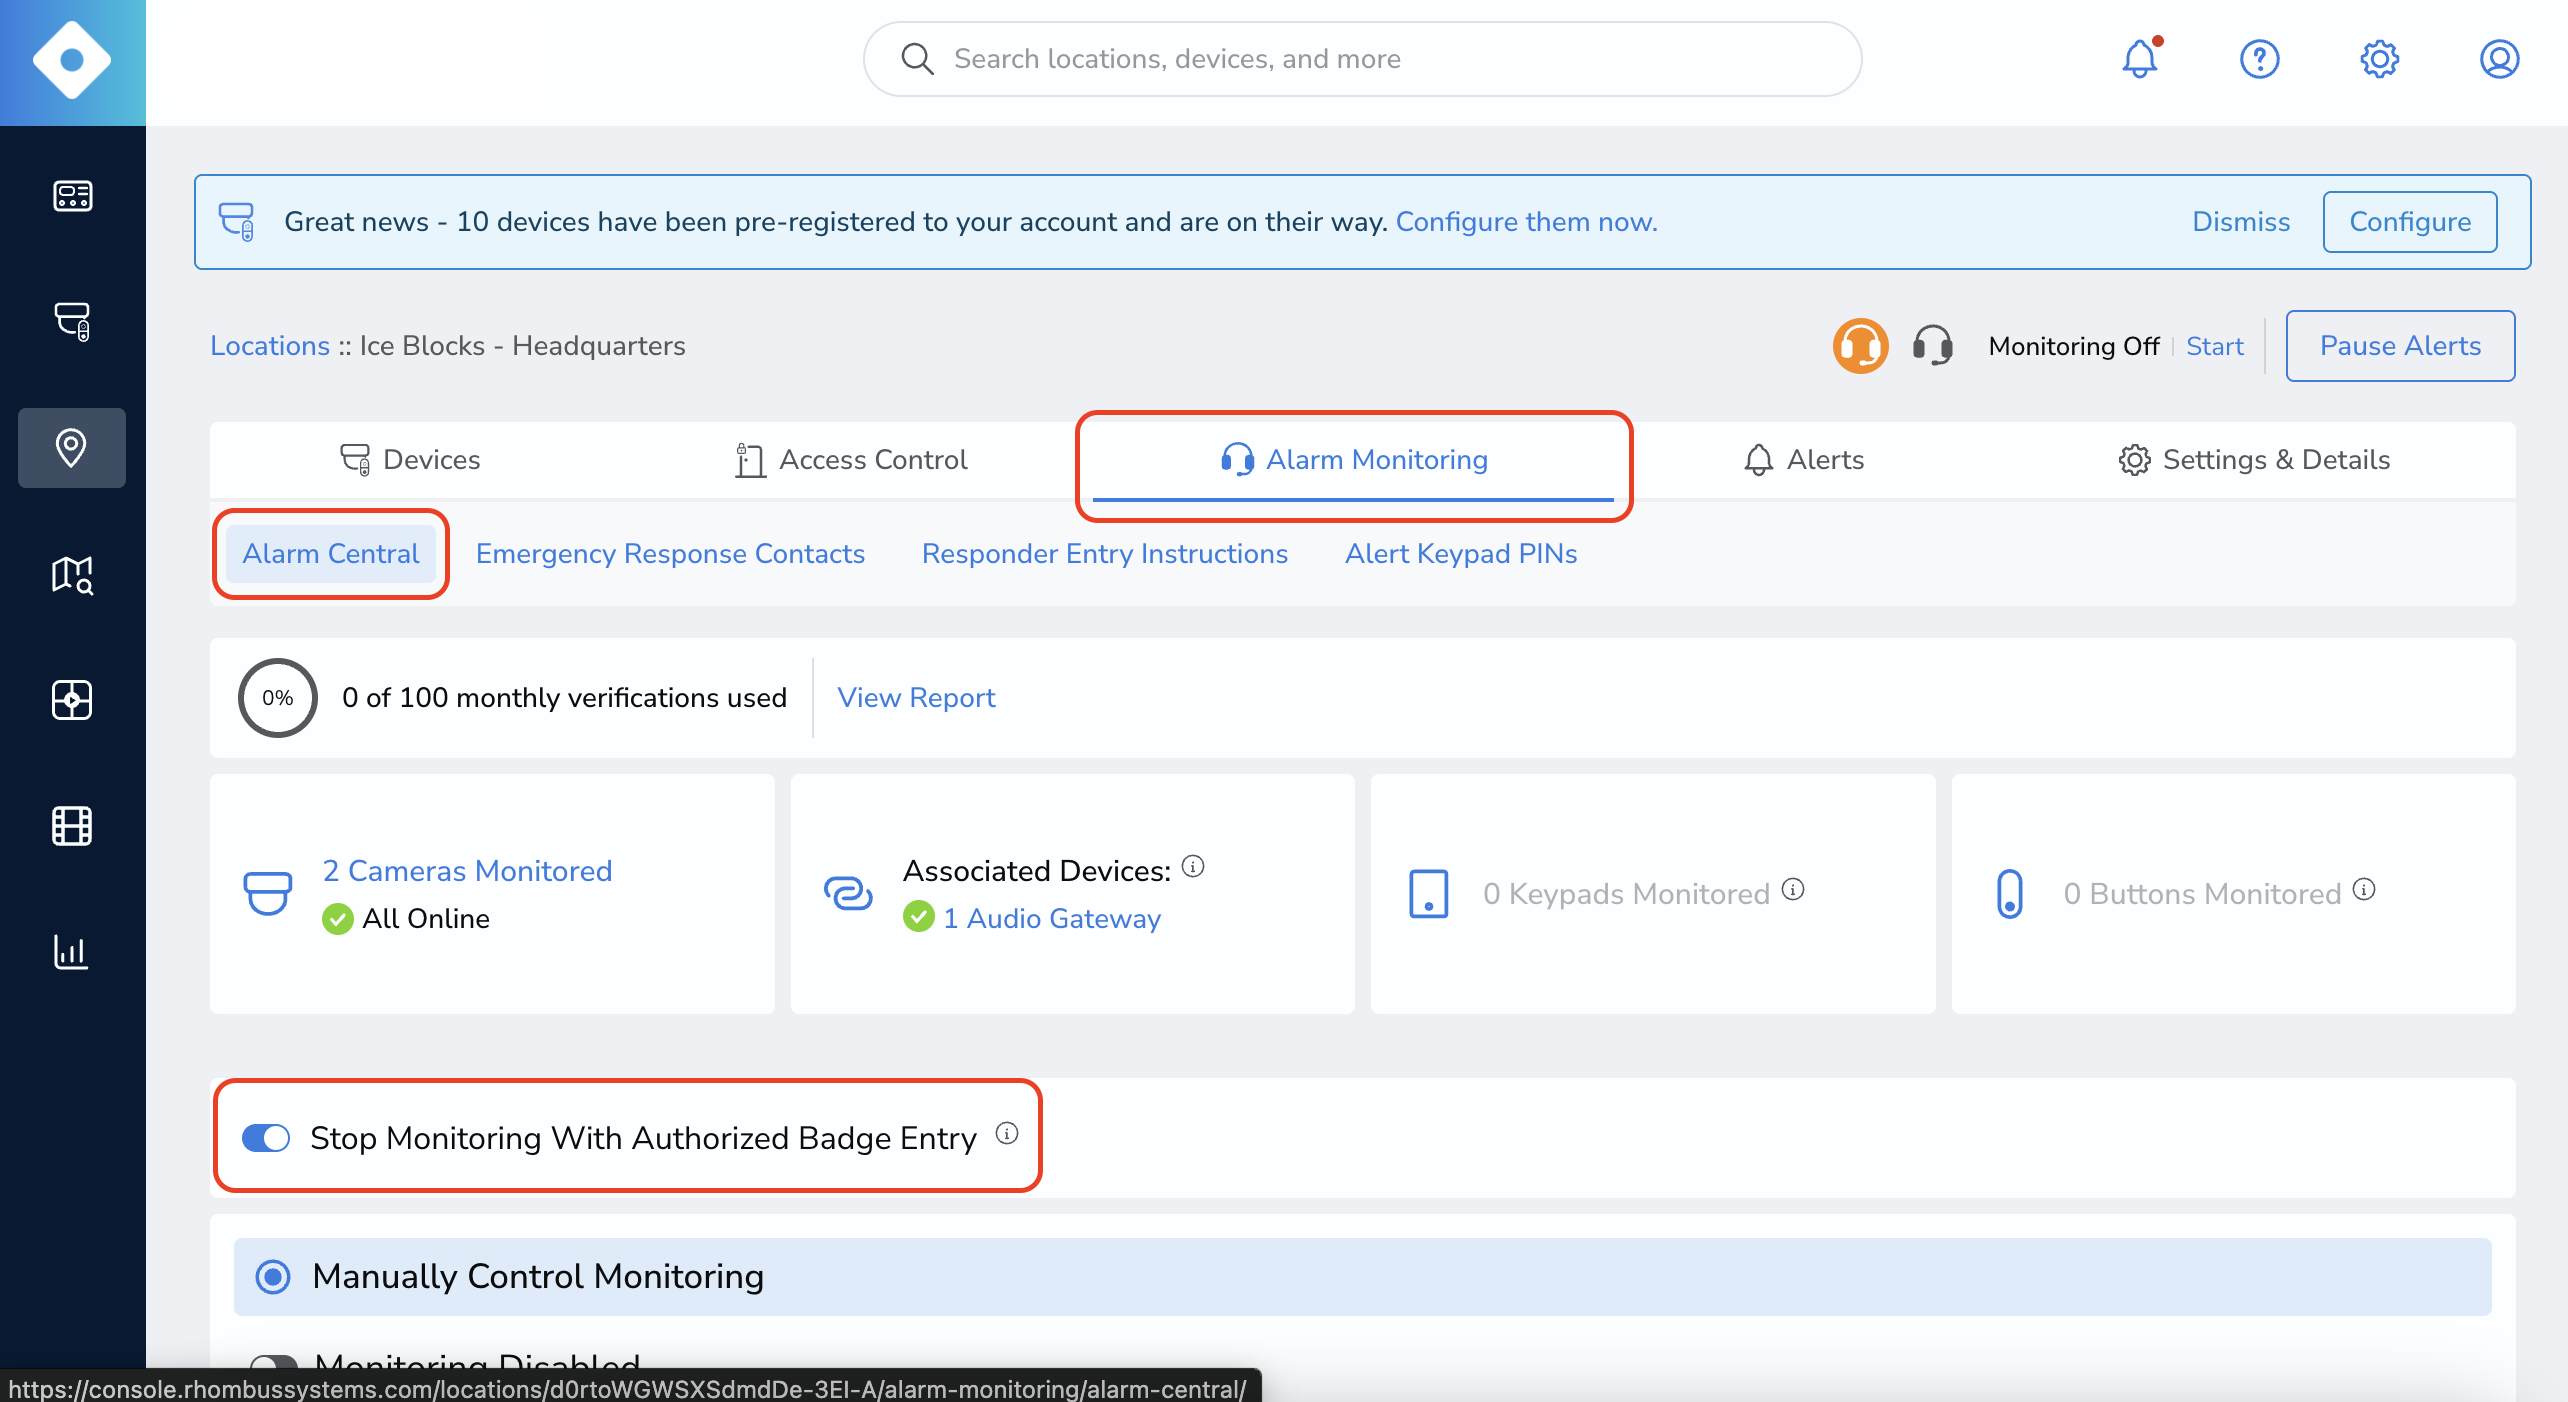Open the Emergency Response Contacts tab
This screenshot has height=1402, width=2568.
pos(669,554)
